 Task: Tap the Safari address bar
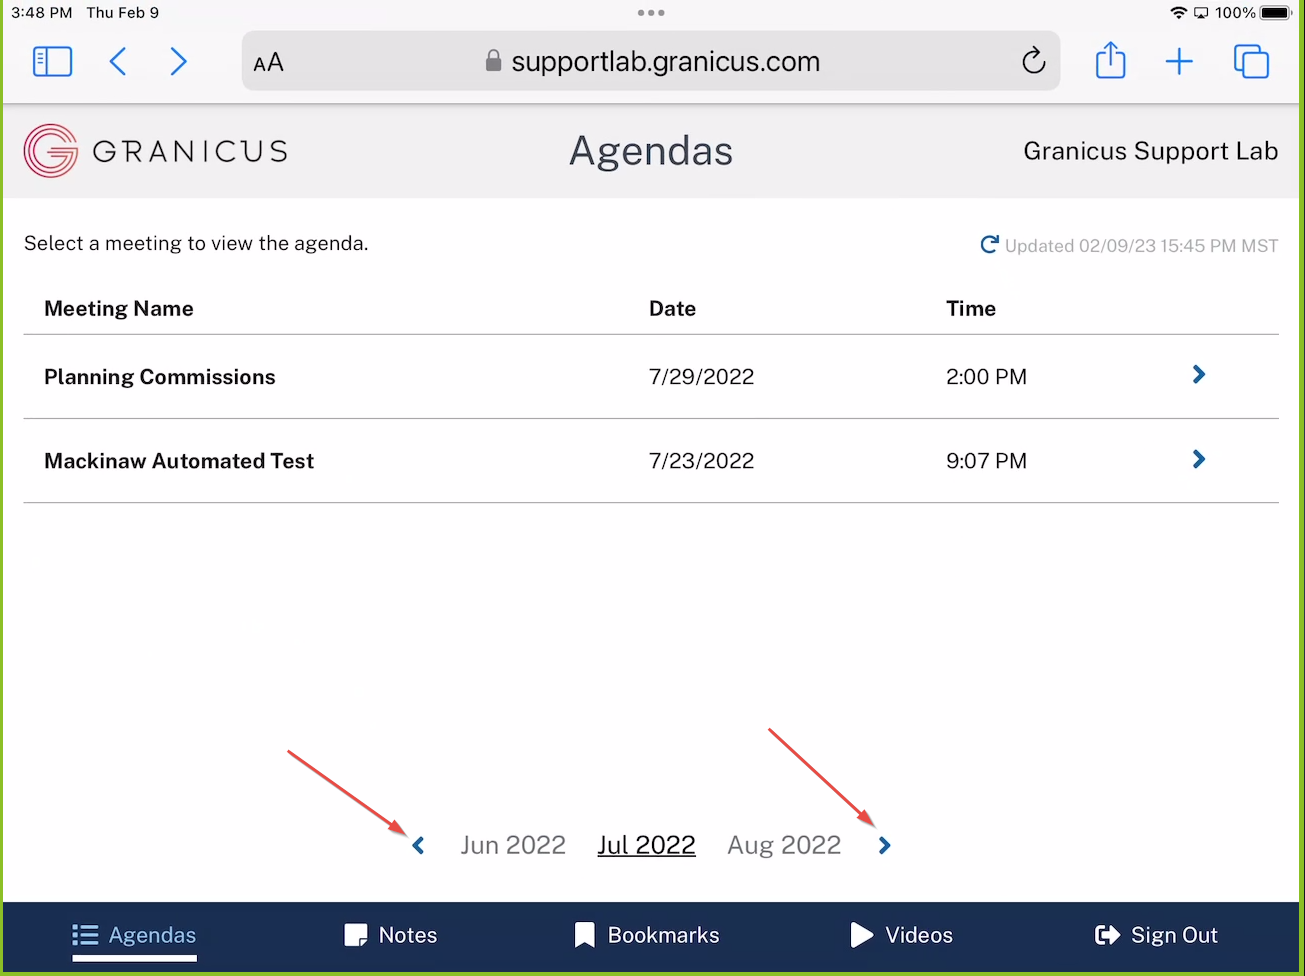651,62
